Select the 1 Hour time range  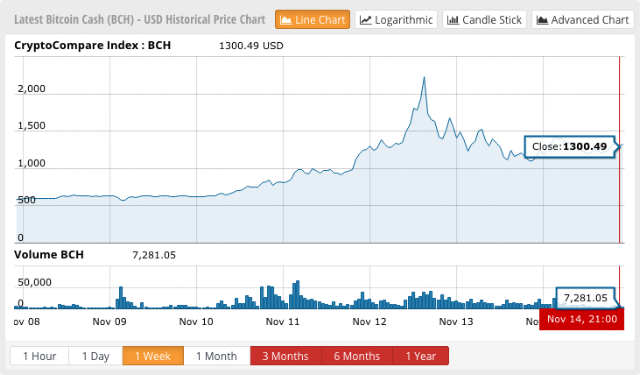40,356
